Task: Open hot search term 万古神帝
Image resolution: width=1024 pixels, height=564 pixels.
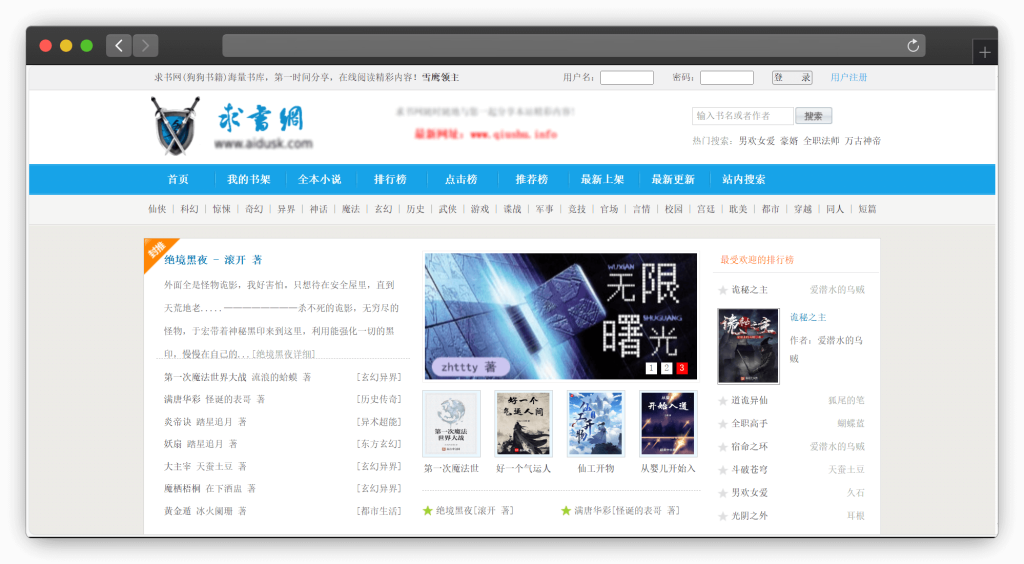Action: (863, 141)
